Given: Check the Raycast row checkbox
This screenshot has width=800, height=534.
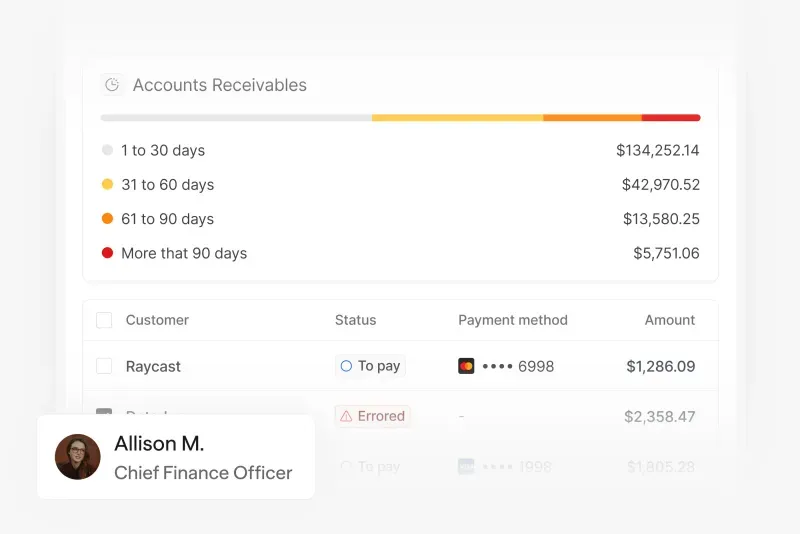Looking at the screenshot, I should [x=104, y=366].
